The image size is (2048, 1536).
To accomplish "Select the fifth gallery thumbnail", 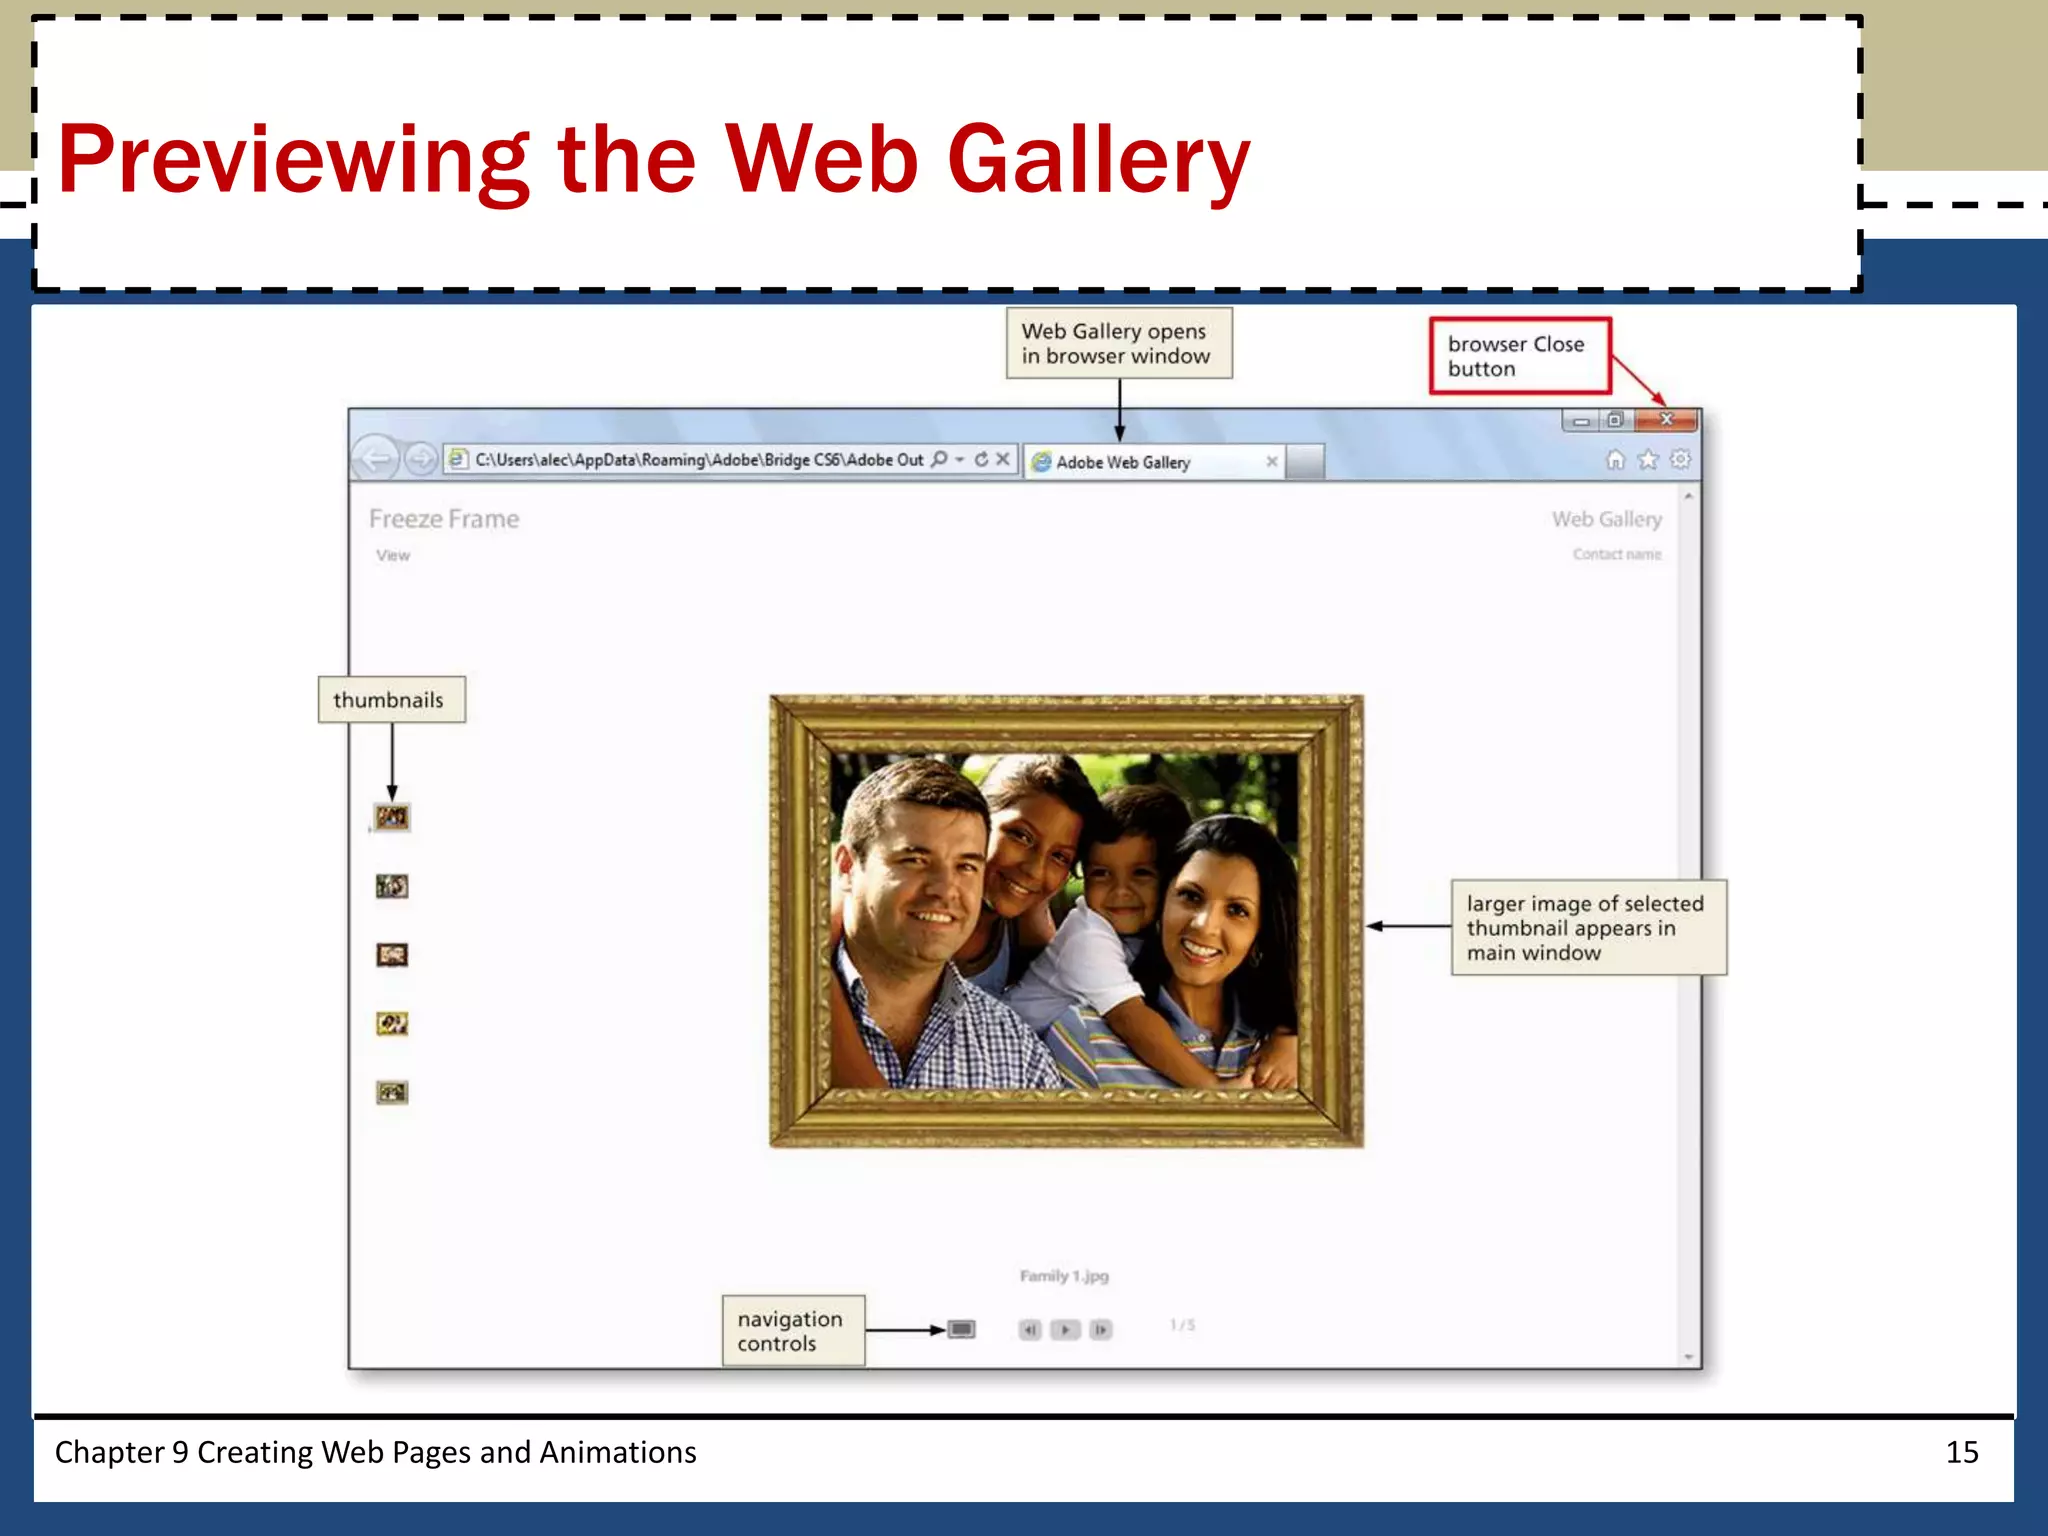I will pos(392,1092).
